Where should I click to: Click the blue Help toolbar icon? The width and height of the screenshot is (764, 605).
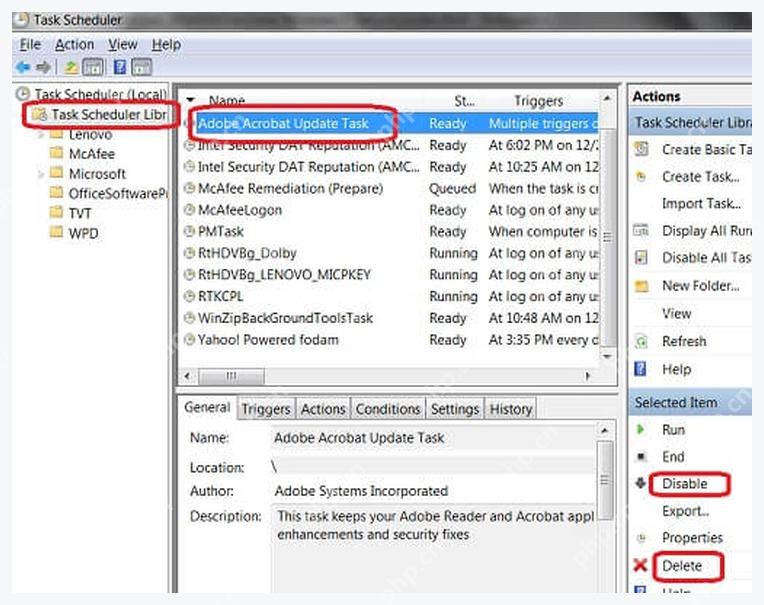coord(119,67)
